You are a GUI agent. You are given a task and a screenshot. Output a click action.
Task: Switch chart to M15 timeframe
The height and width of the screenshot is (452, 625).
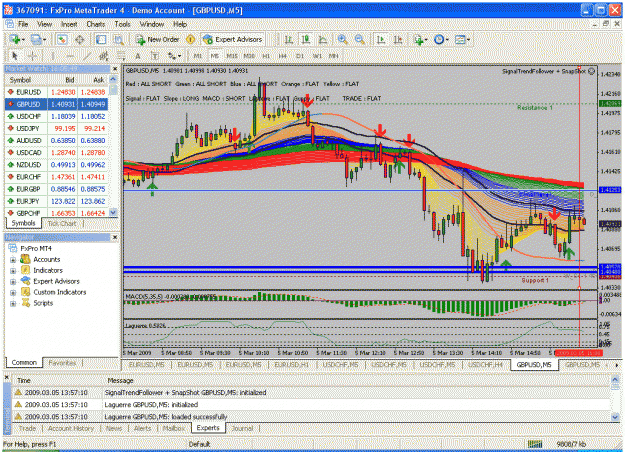(232, 56)
